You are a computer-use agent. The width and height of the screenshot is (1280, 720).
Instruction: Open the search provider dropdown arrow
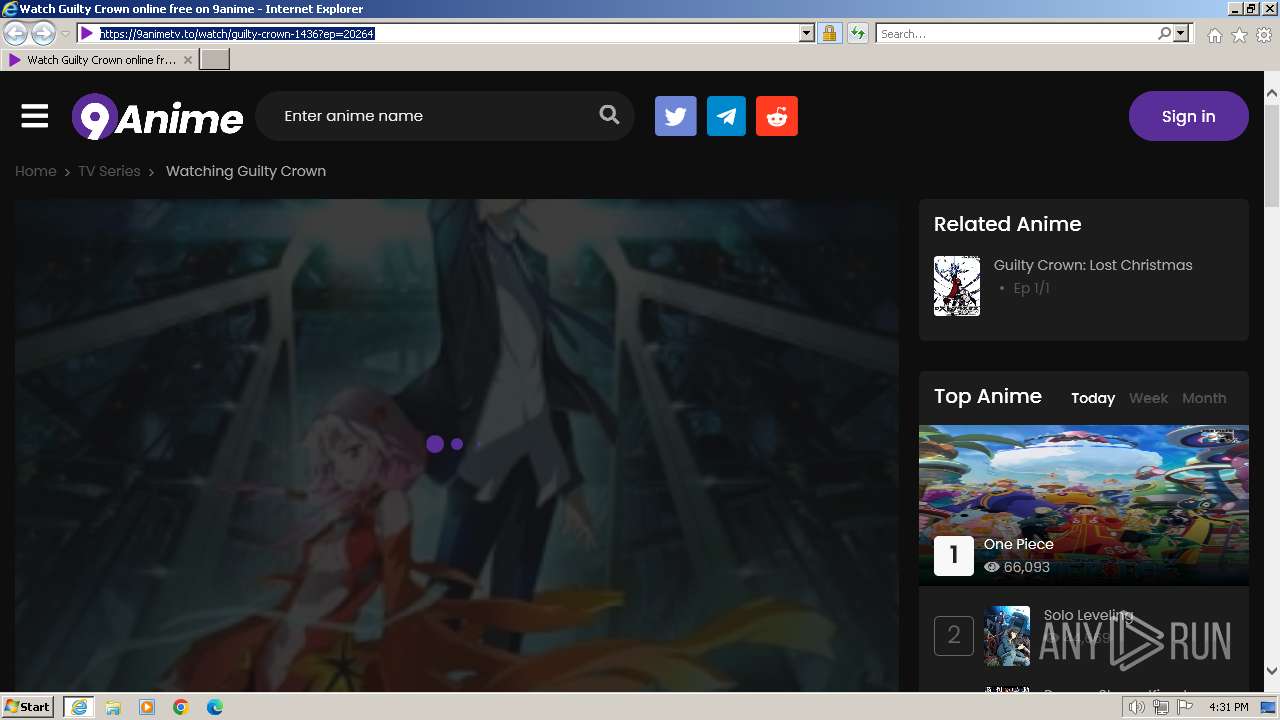coord(1182,34)
